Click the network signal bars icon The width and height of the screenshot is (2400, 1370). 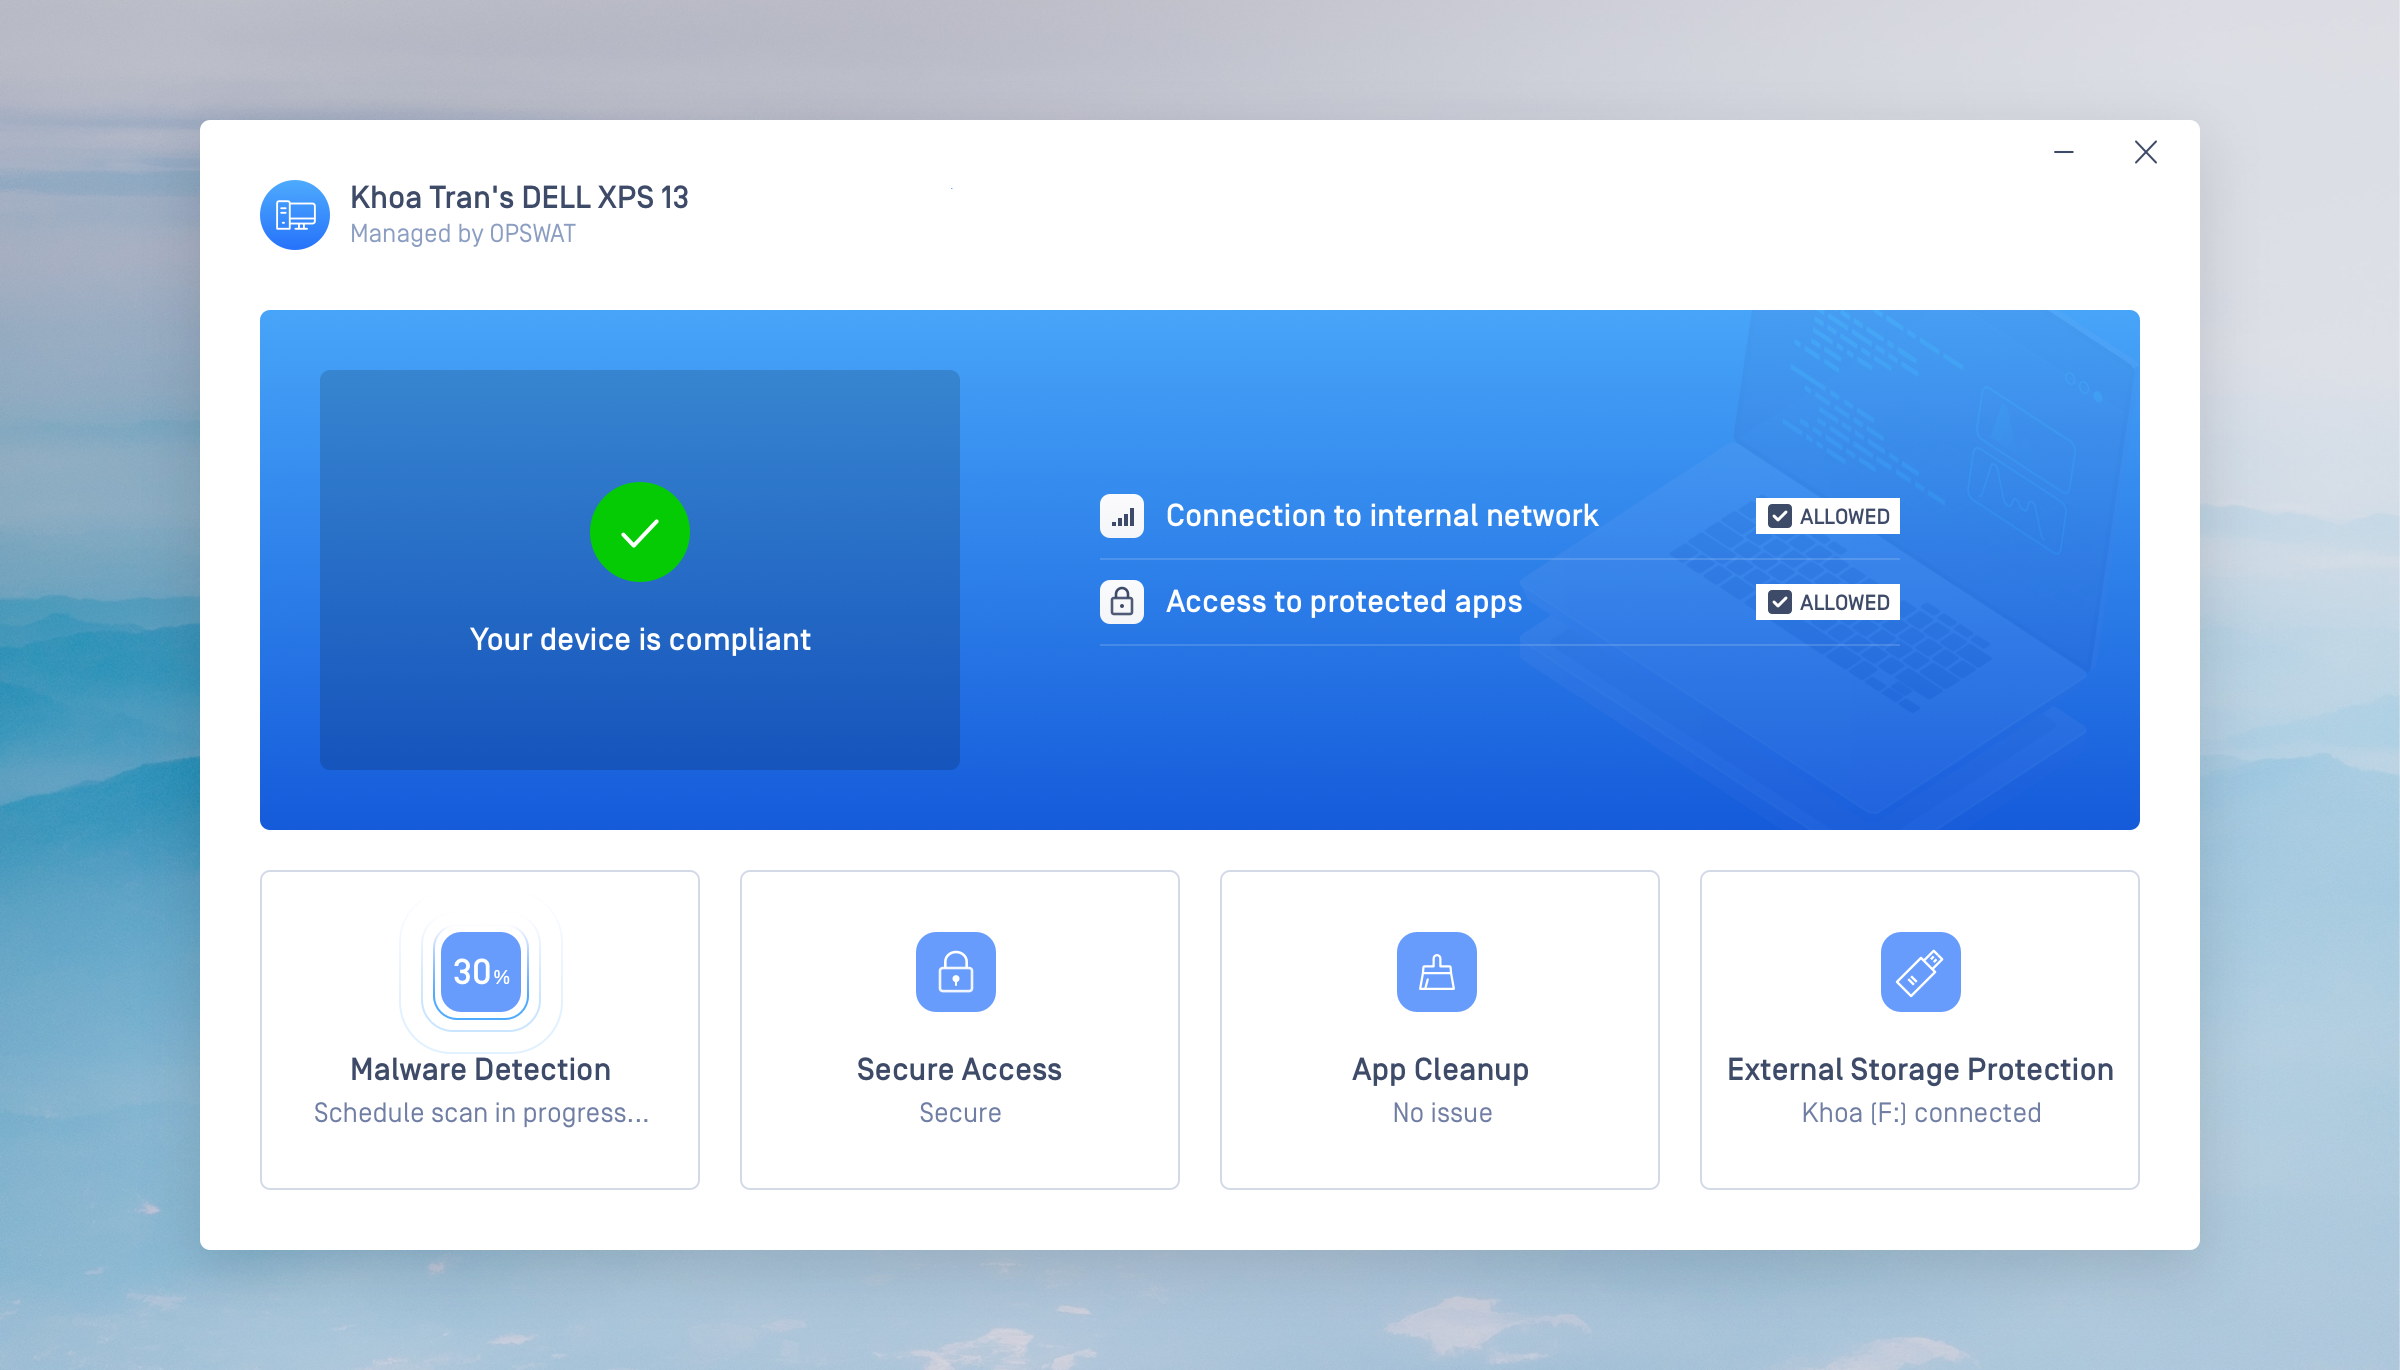tap(1122, 516)
